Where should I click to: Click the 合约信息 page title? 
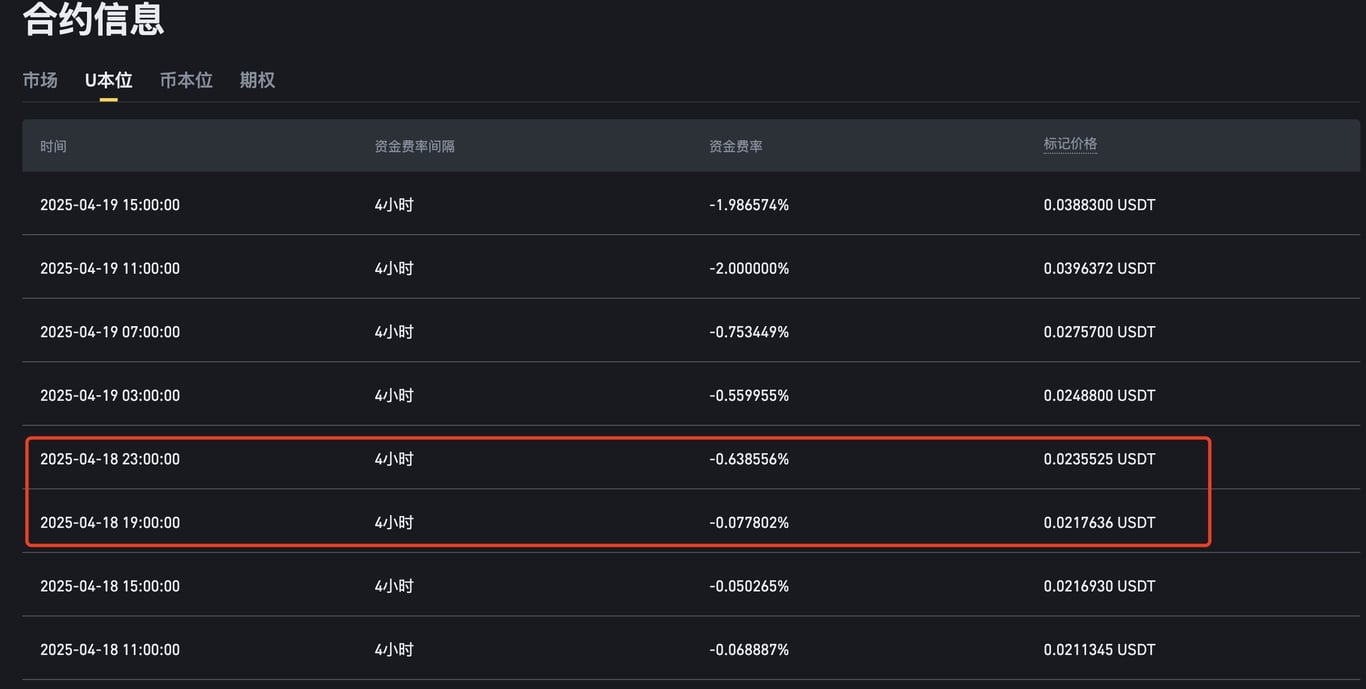click(93, 19)
